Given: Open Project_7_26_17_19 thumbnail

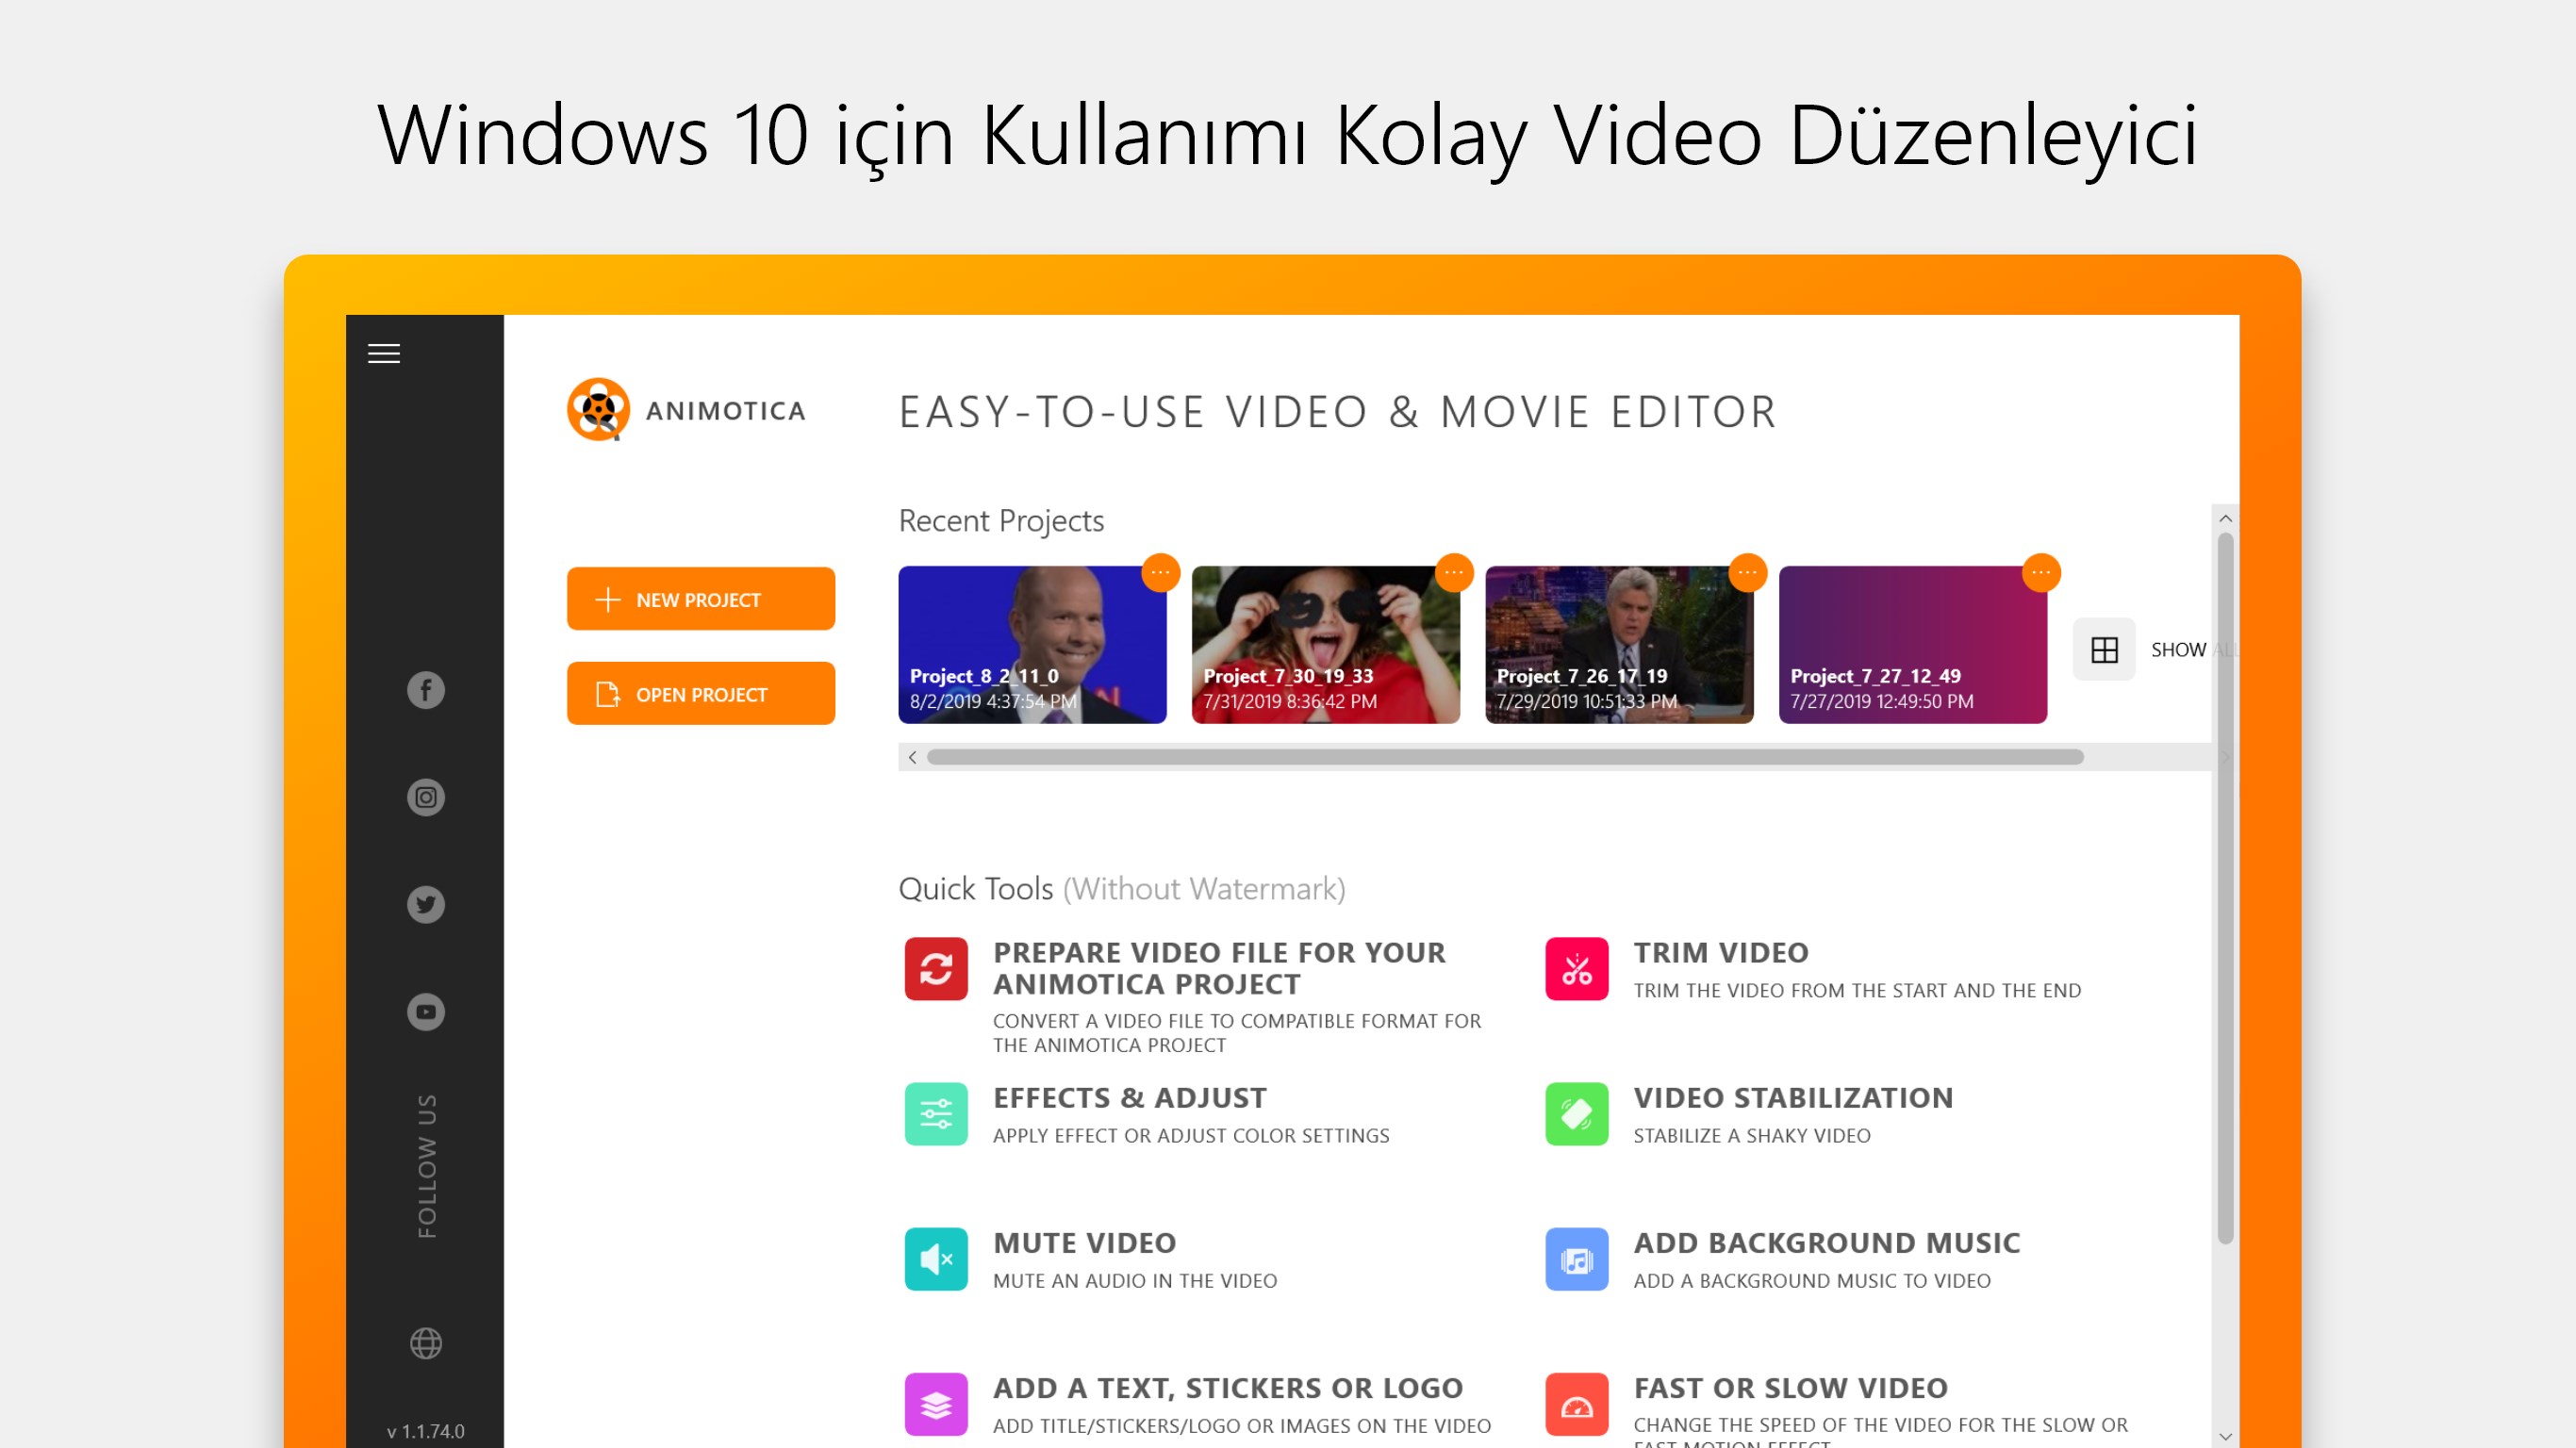Looking at the screenshot, I should pyautogui.click(x=1618, y=645).
